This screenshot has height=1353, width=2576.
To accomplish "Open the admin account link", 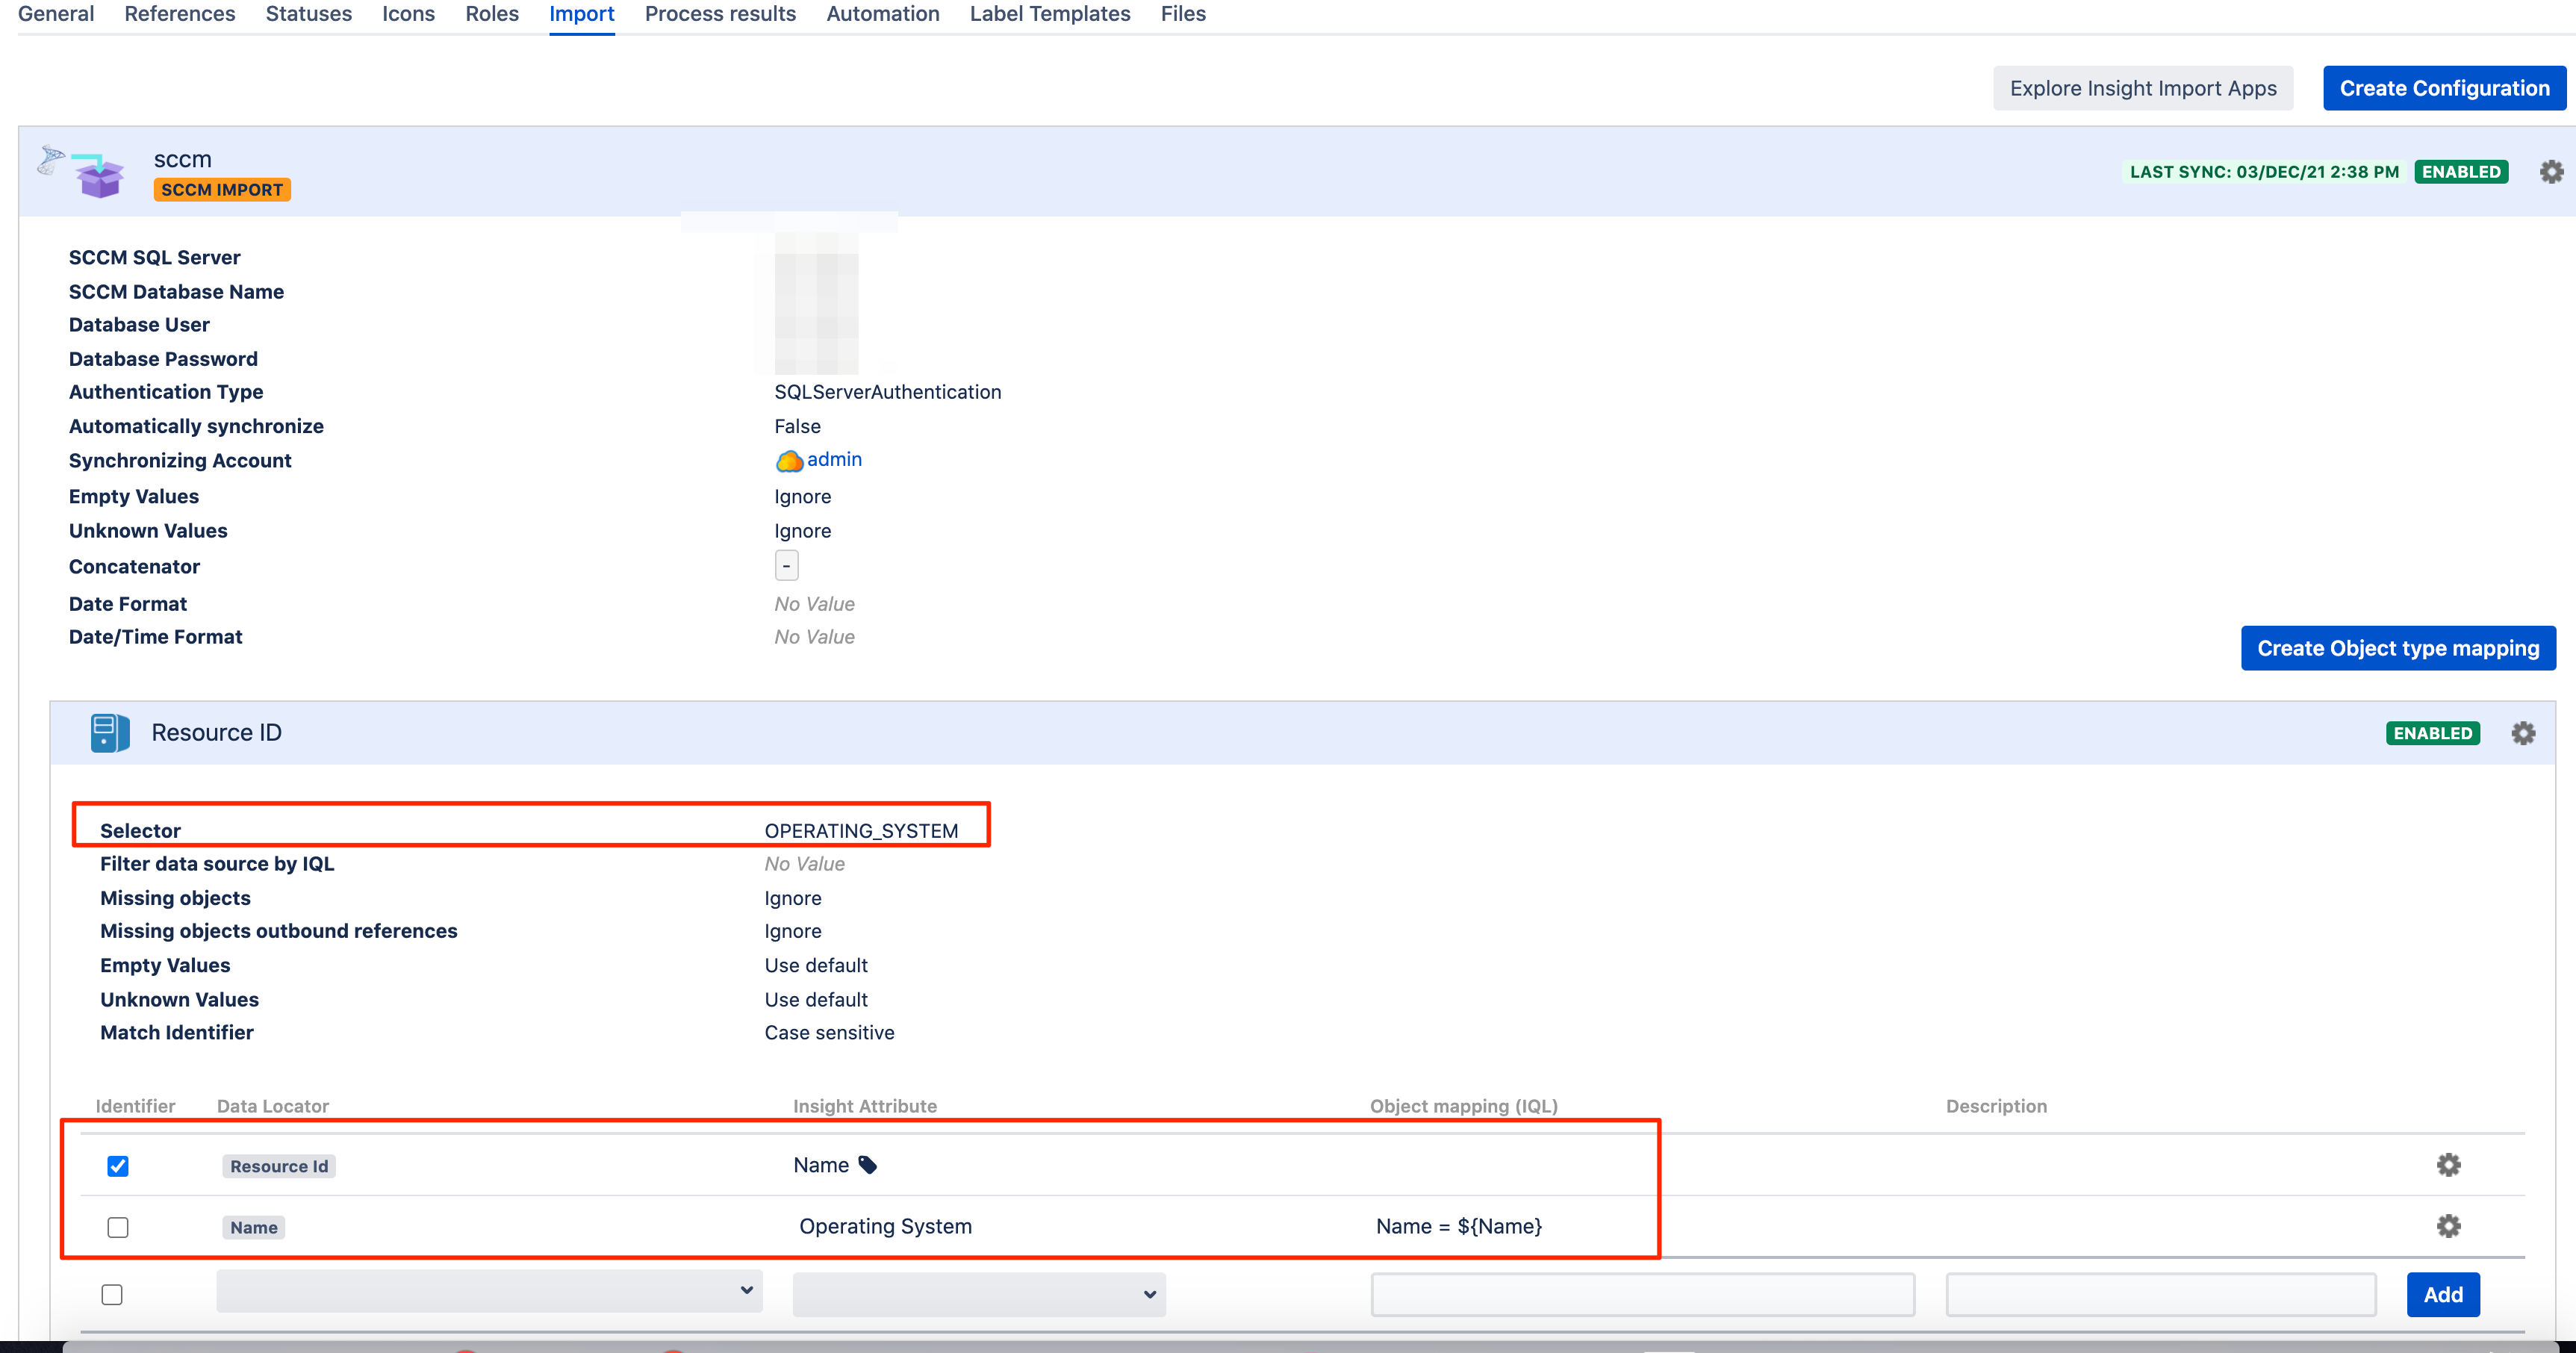I will click(x=834, y=459).
